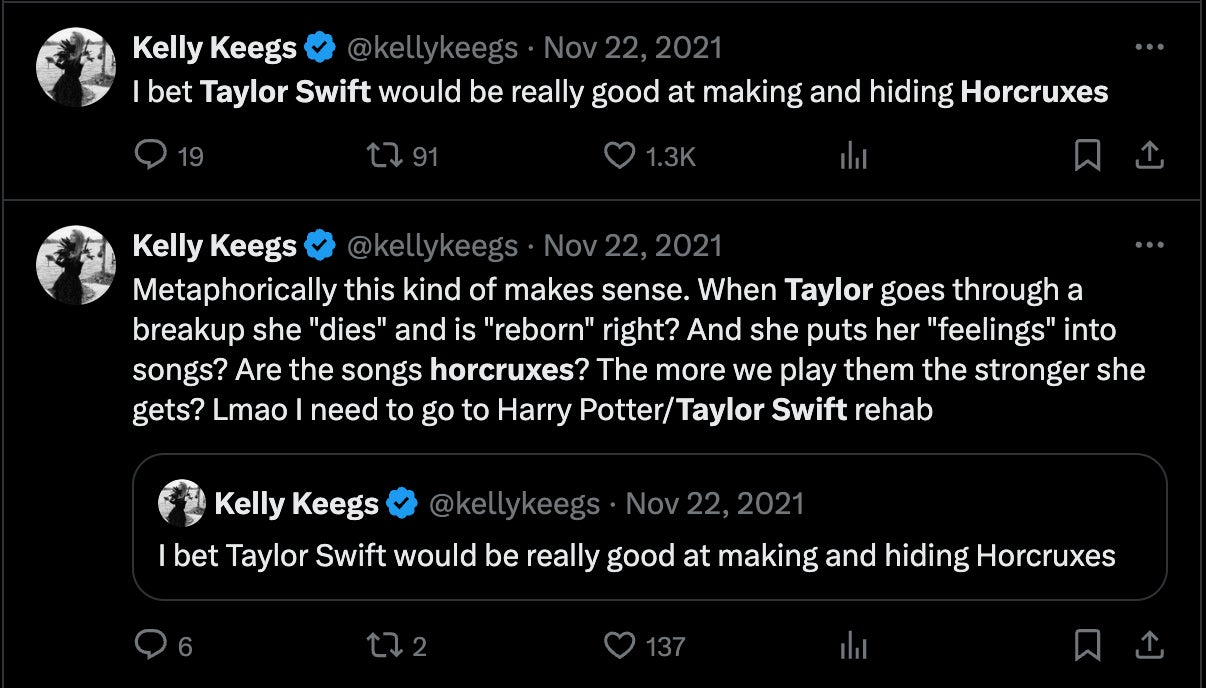The width and height of the screenshot is (1206, 688).
Task: Open Kelly Keegs avatar on second tweet
Action: pyautogui.click(x=77, y=264)
